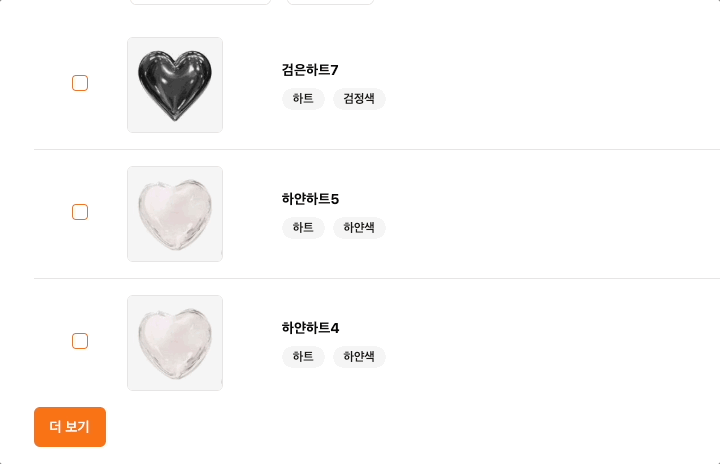The height and width of the screenshot is (464, 720).
Task: Open the 하얀하트5 white heart thumbnail
Action: tap(175, 214)
